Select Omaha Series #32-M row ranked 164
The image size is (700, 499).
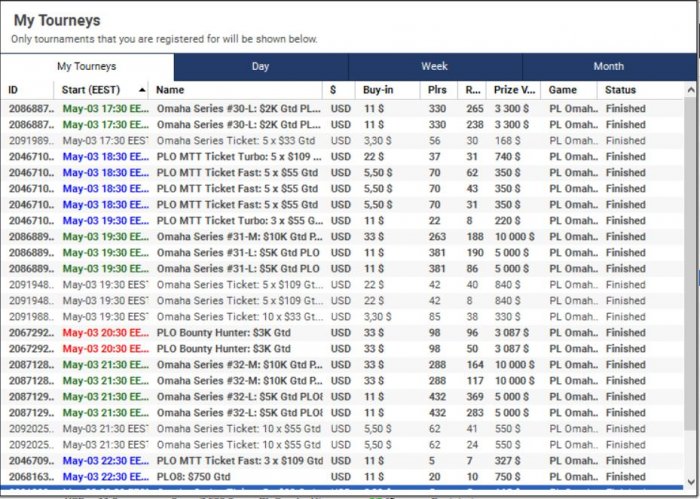[342, 365]
